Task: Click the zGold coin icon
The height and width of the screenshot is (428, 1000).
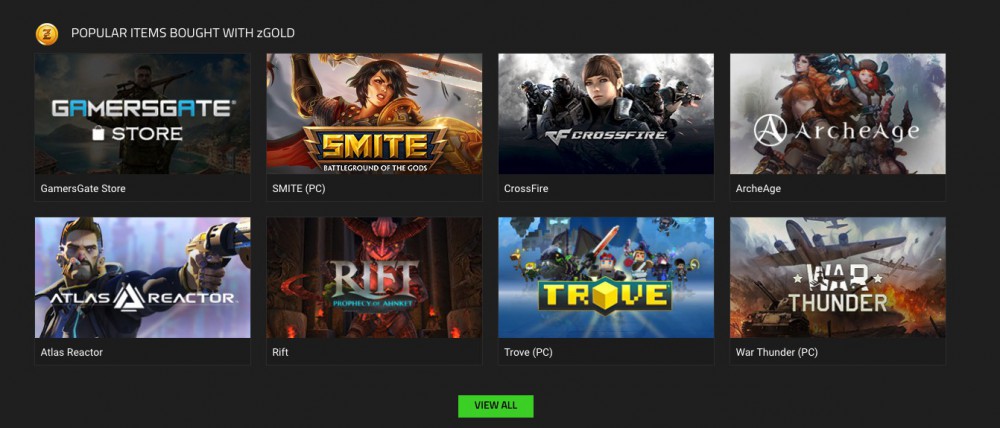Action: point(47,33)
